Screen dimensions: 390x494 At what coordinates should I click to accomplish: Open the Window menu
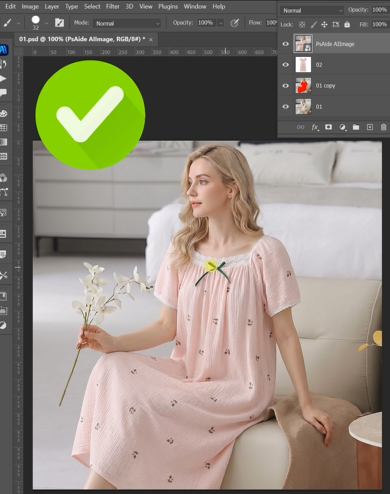click(195, 6)
